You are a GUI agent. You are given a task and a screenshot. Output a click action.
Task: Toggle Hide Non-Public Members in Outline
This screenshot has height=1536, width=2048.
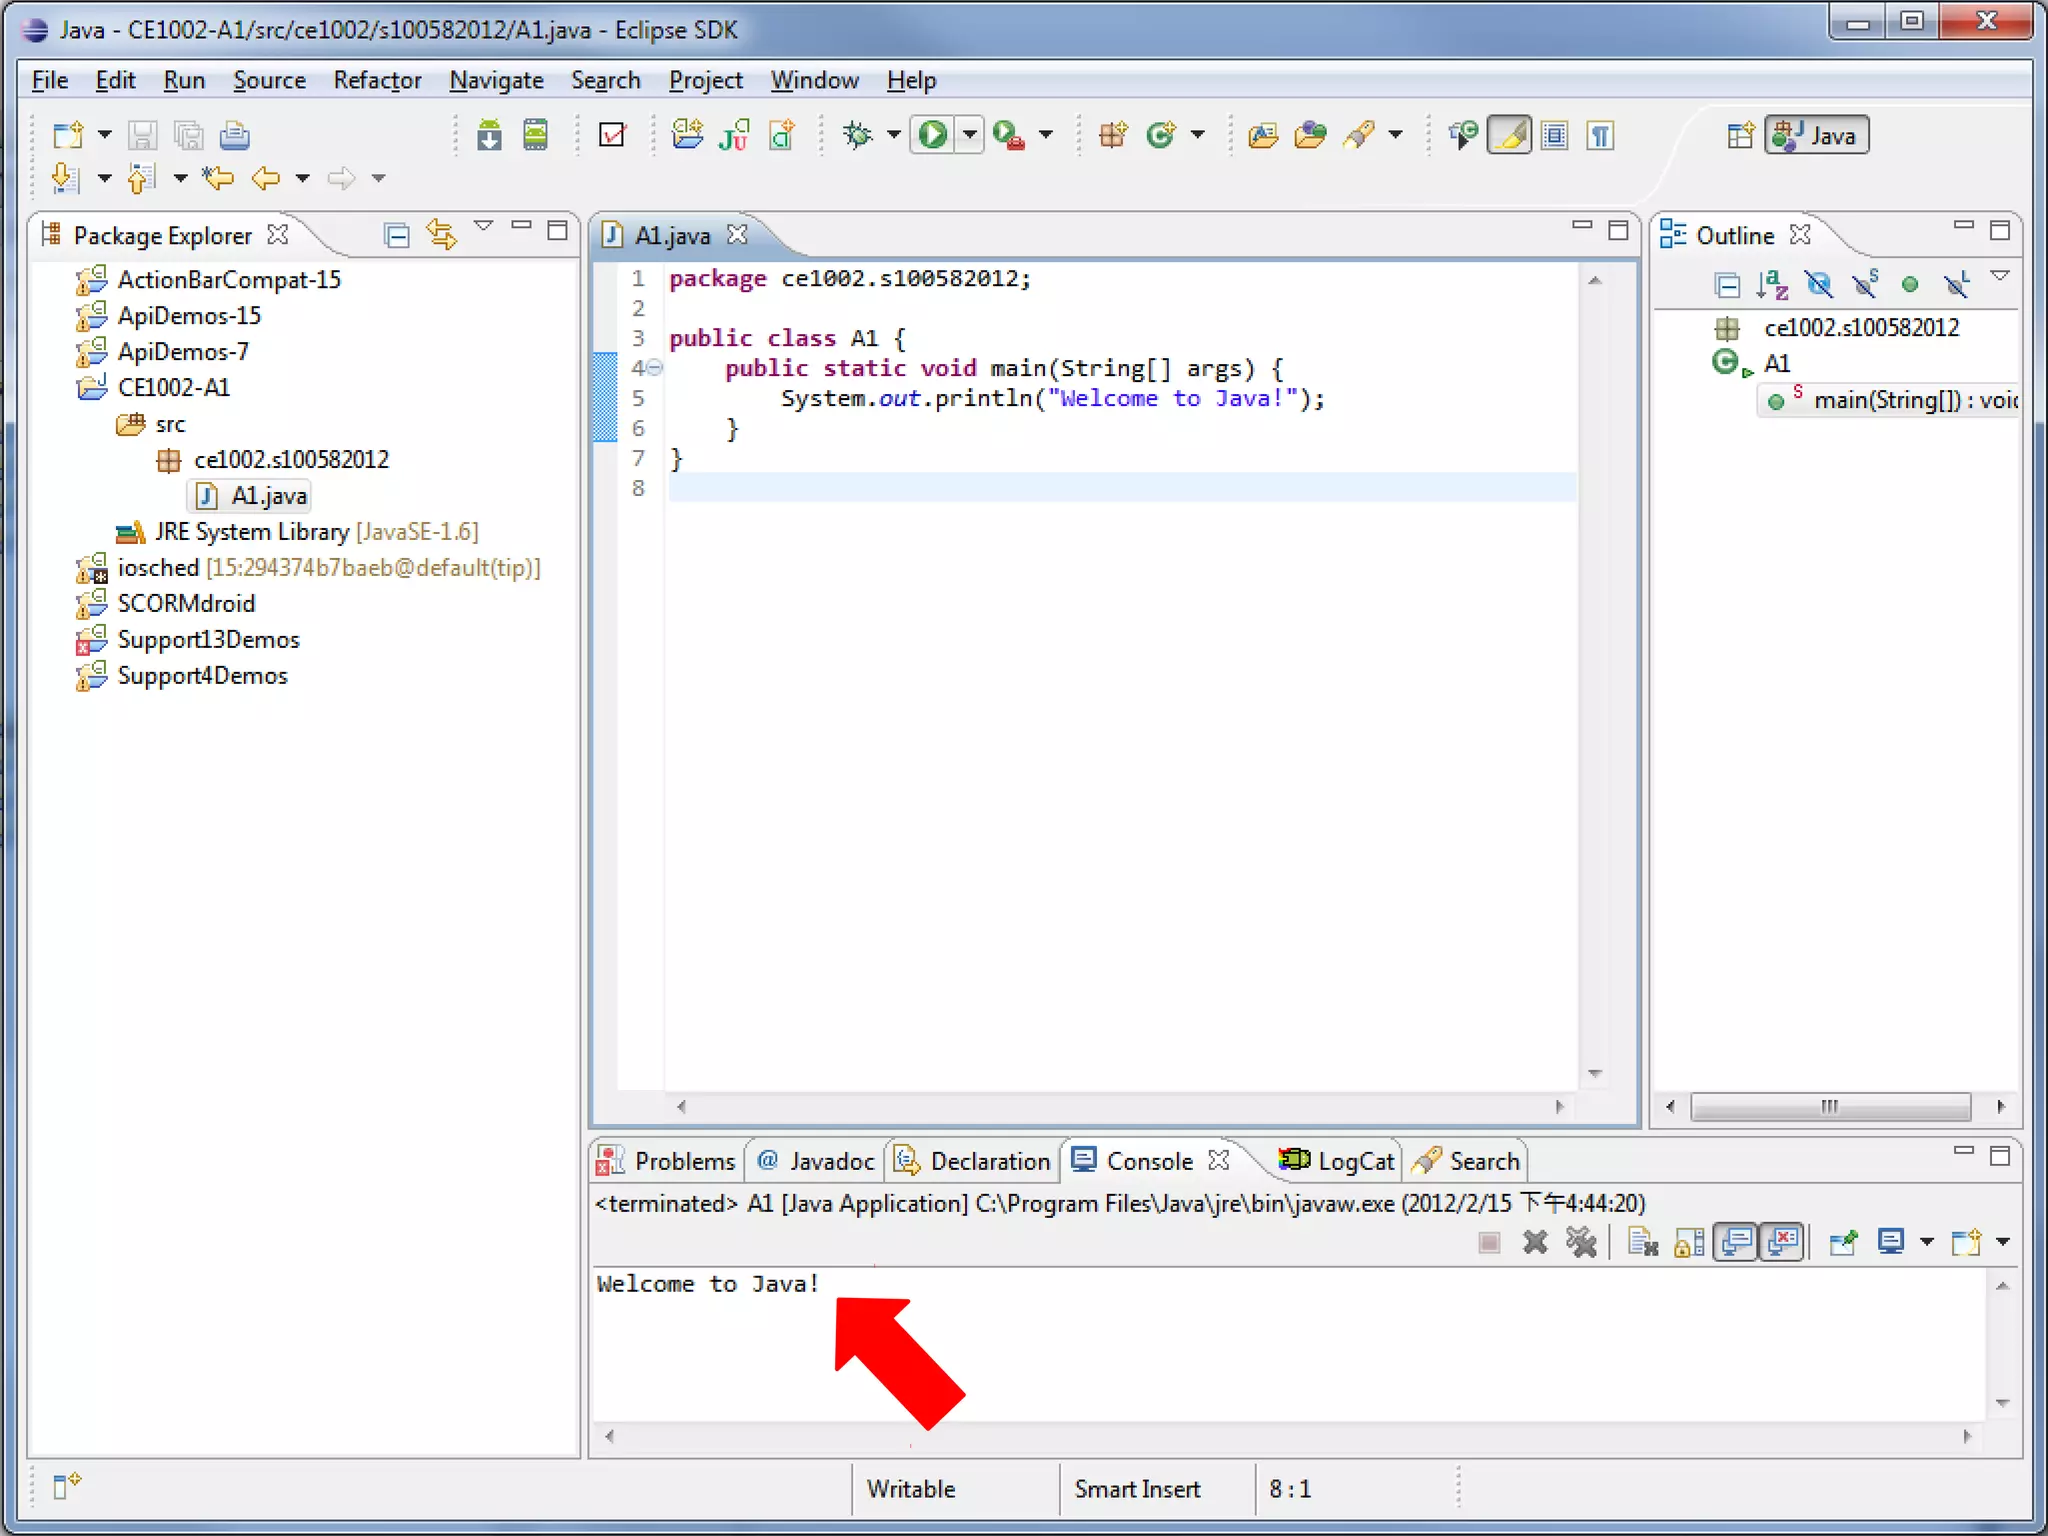1910,285
